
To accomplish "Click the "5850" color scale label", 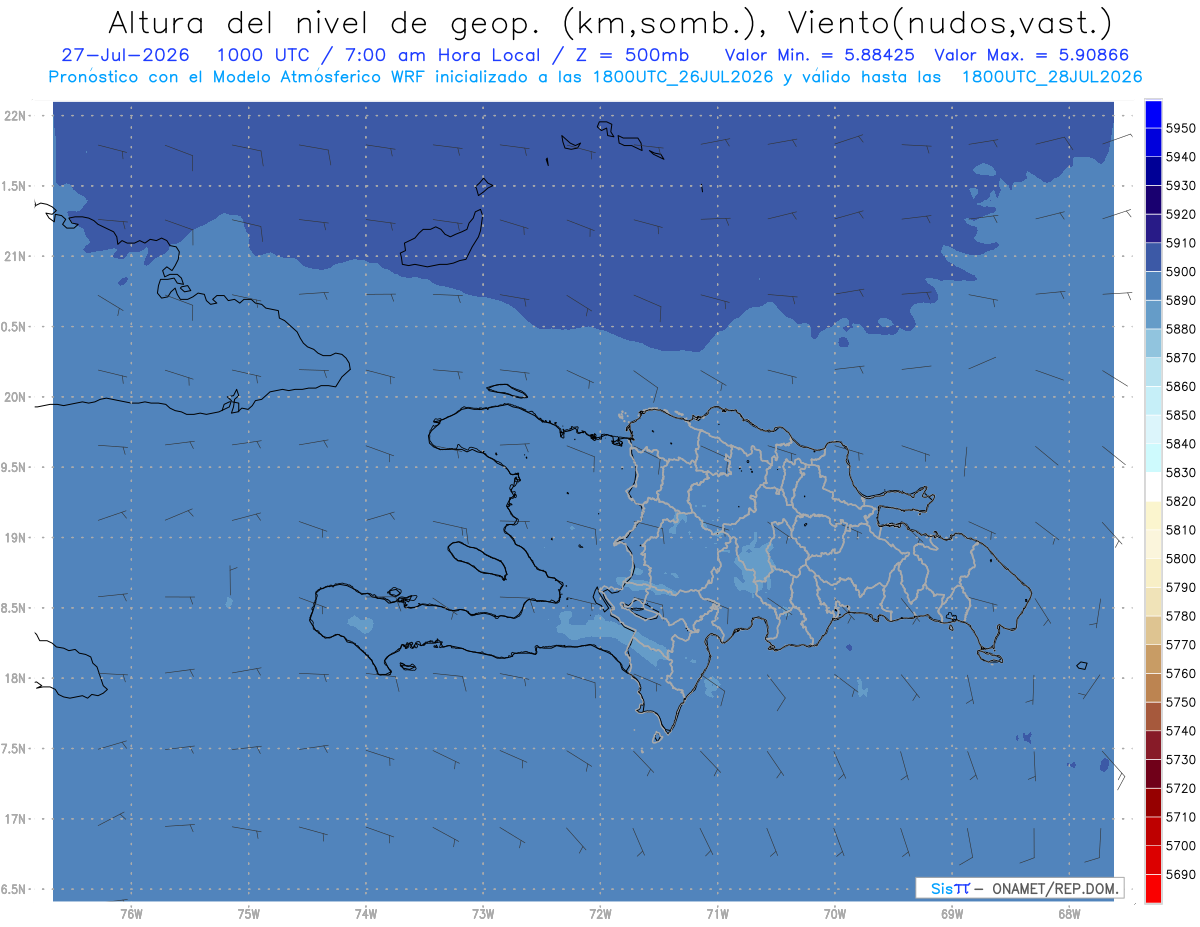I will [1181, 415].
